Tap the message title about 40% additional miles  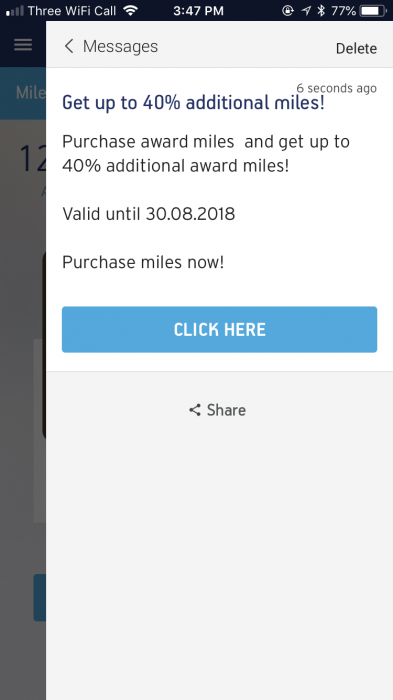click(x=193, y=103)
